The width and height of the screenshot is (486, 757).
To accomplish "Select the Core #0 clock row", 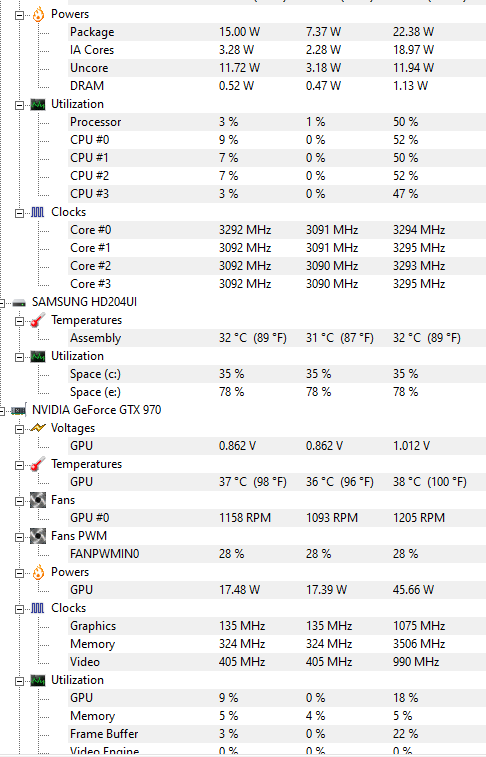I will (x=277, y=230).
